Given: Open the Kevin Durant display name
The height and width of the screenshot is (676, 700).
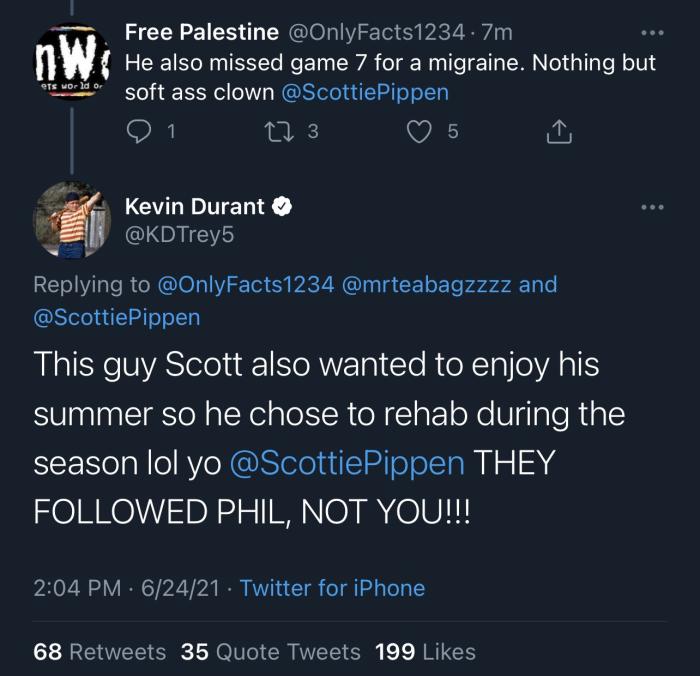Looking at the screenshot, I should pyautogui.click(x=194, y=207).
